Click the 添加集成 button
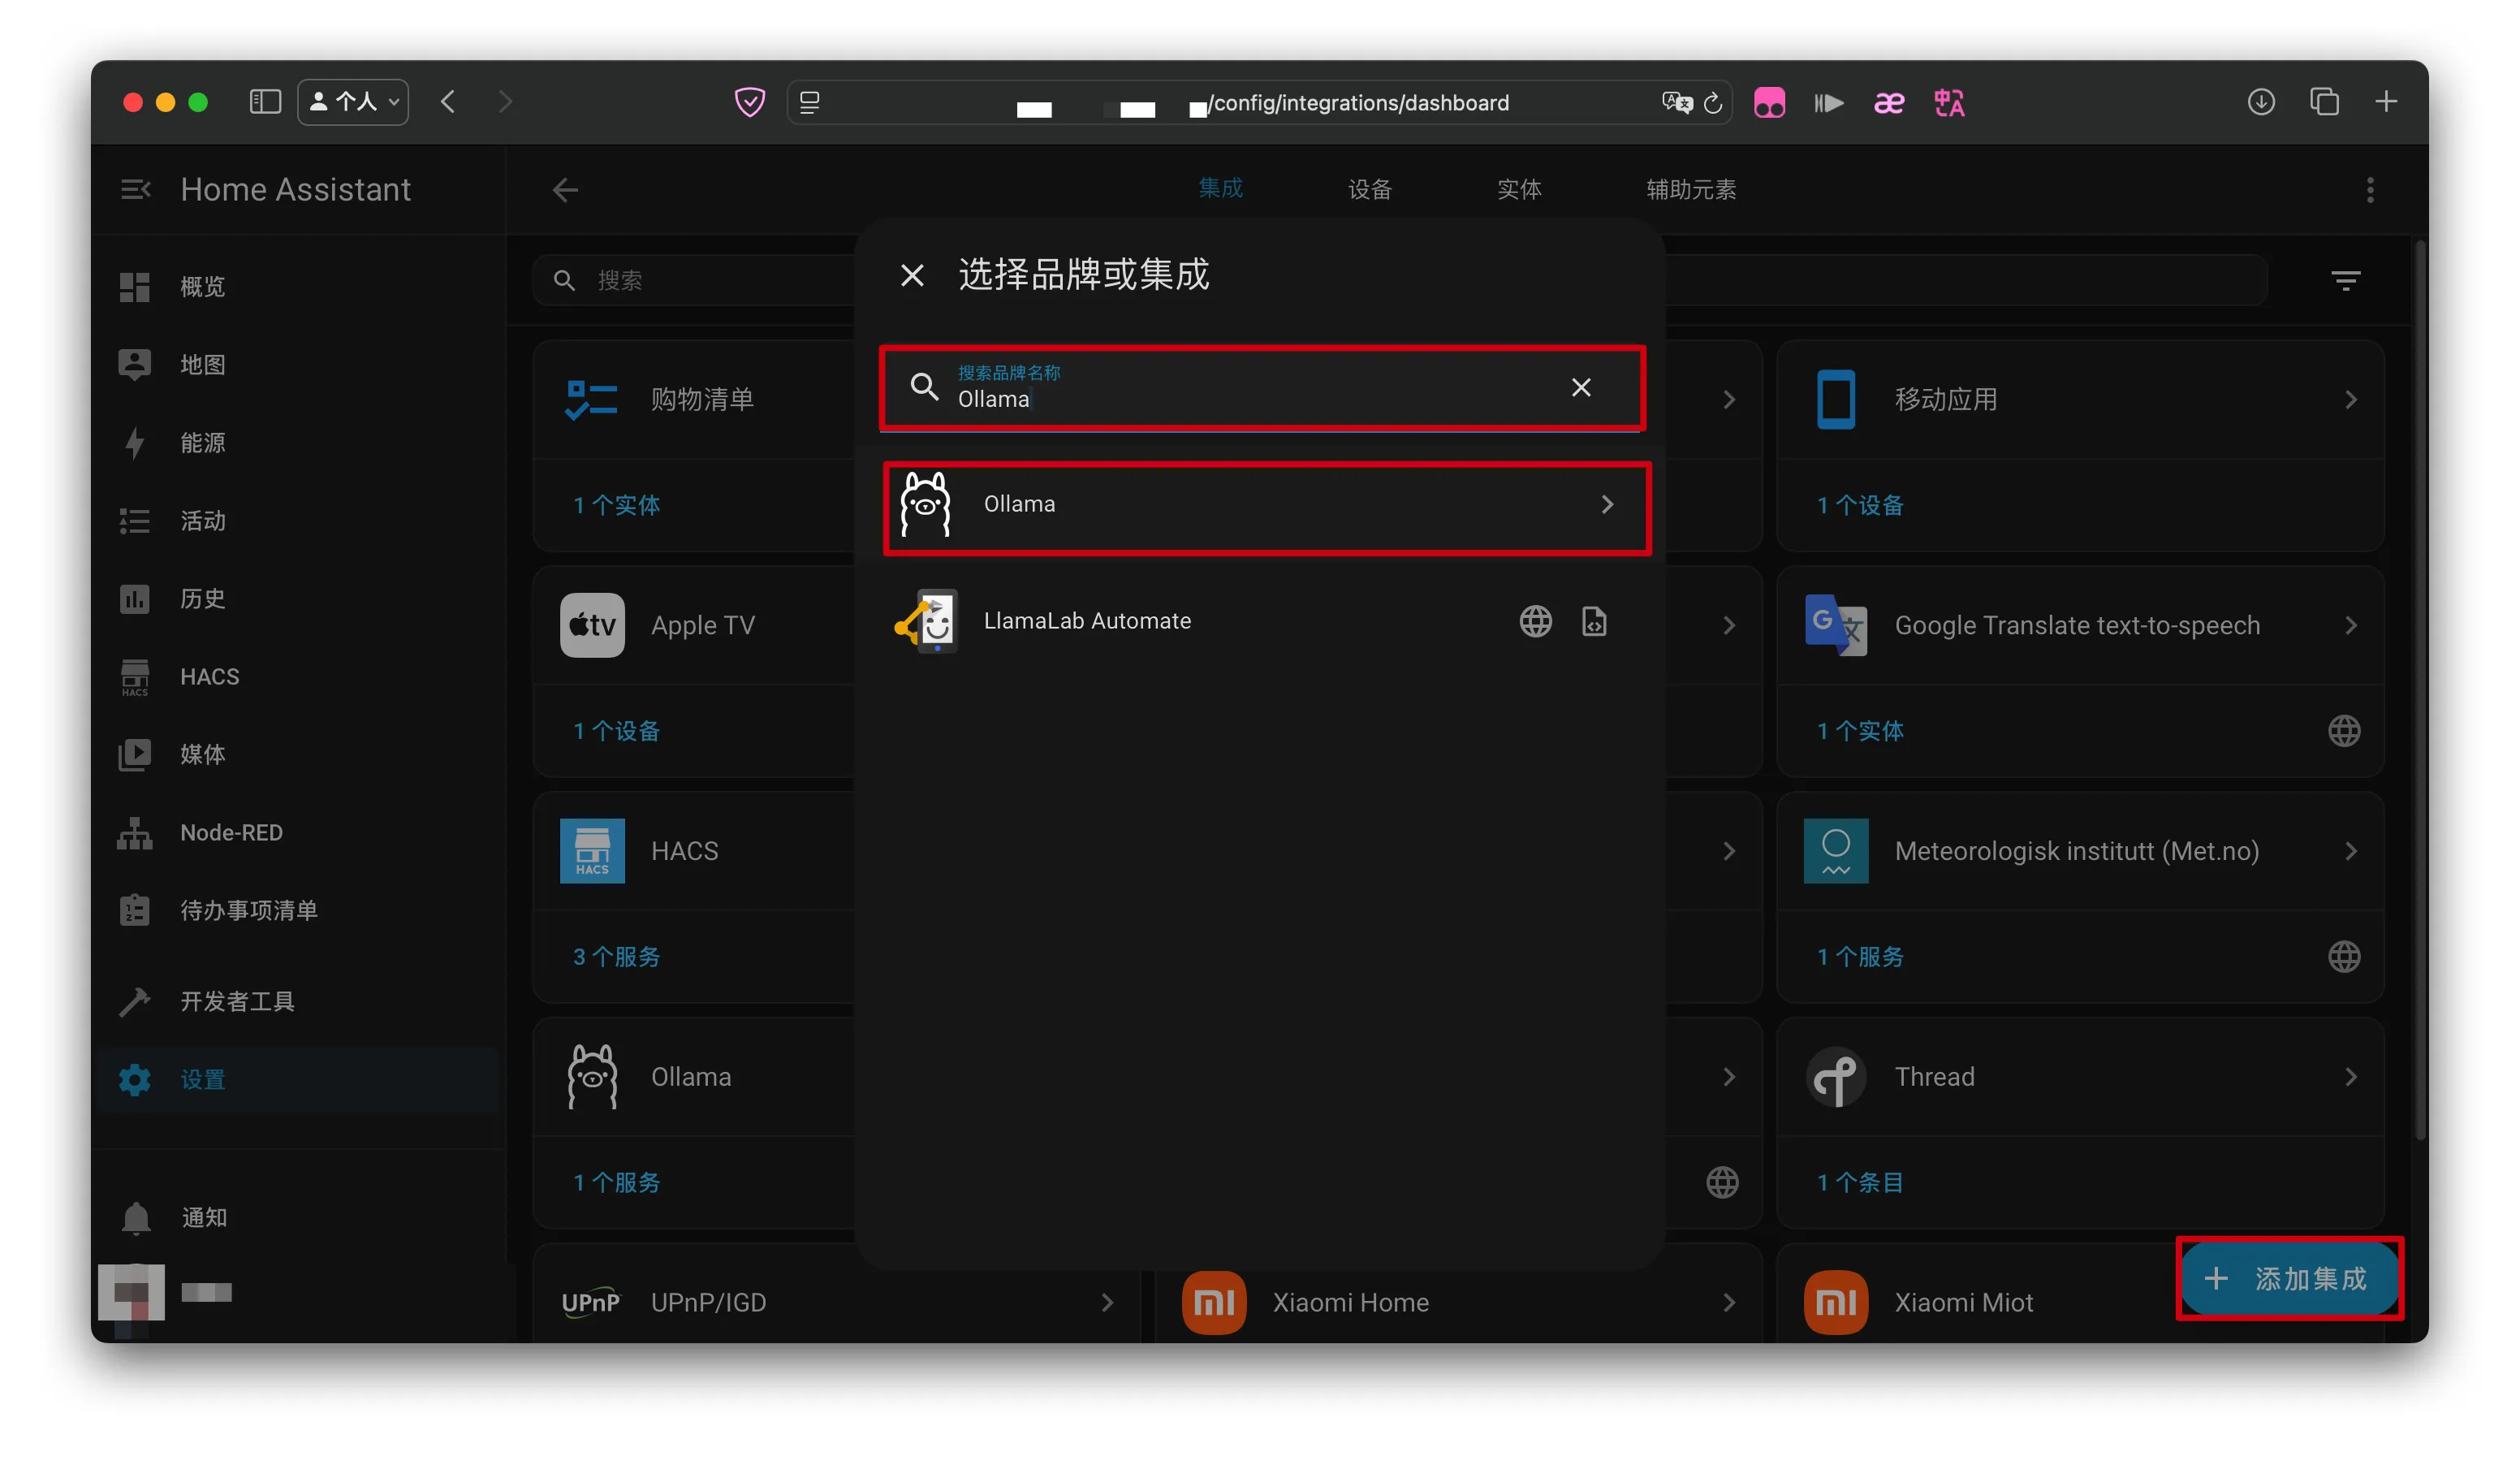Viewport: 2520px width, 1465px height. click(2289, 1278)
